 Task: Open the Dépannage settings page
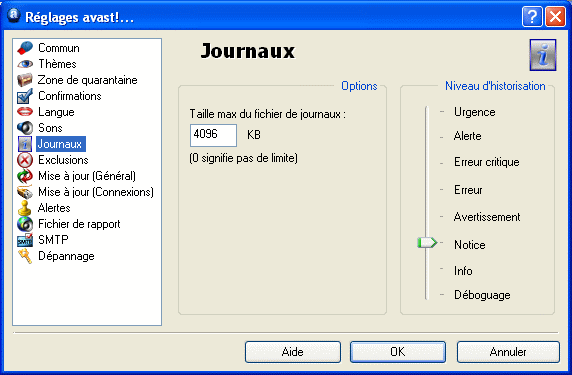click(66, 256)
